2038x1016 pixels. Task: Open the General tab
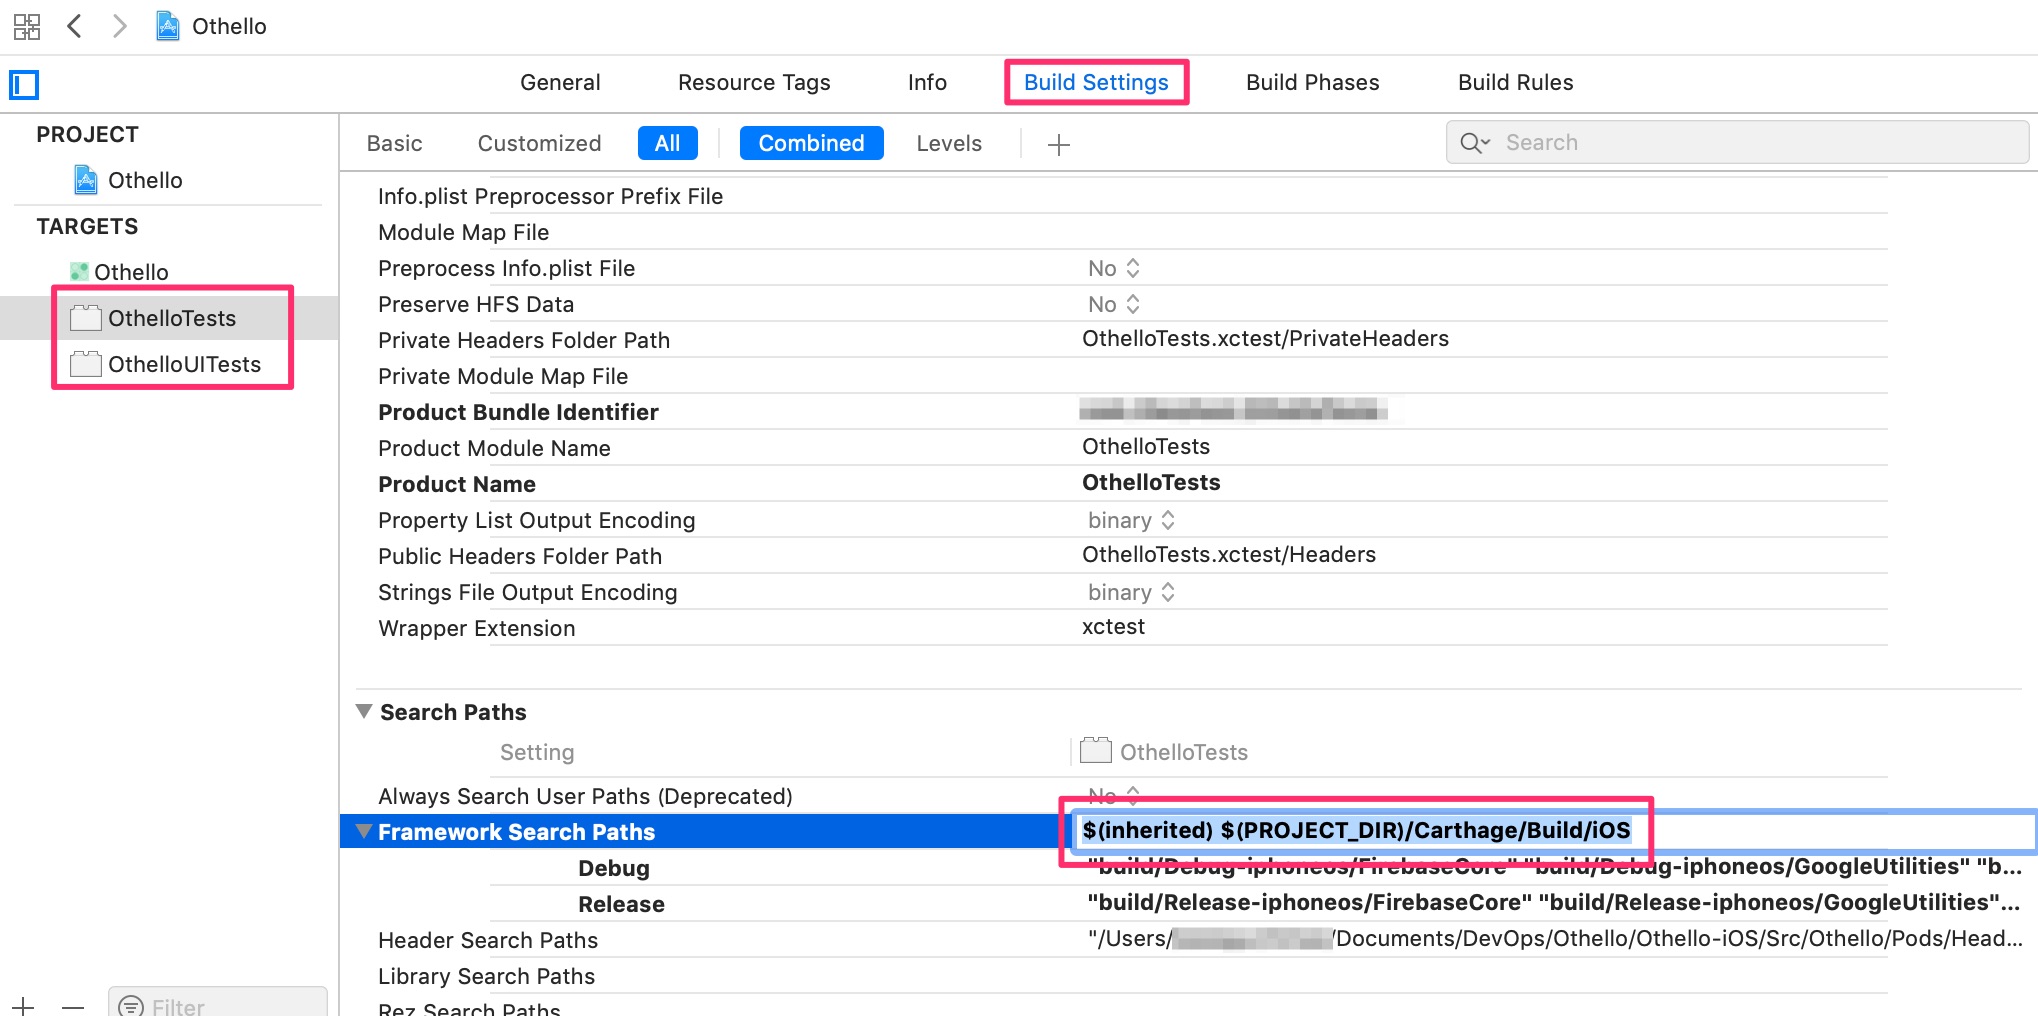(x=559, y=82)
